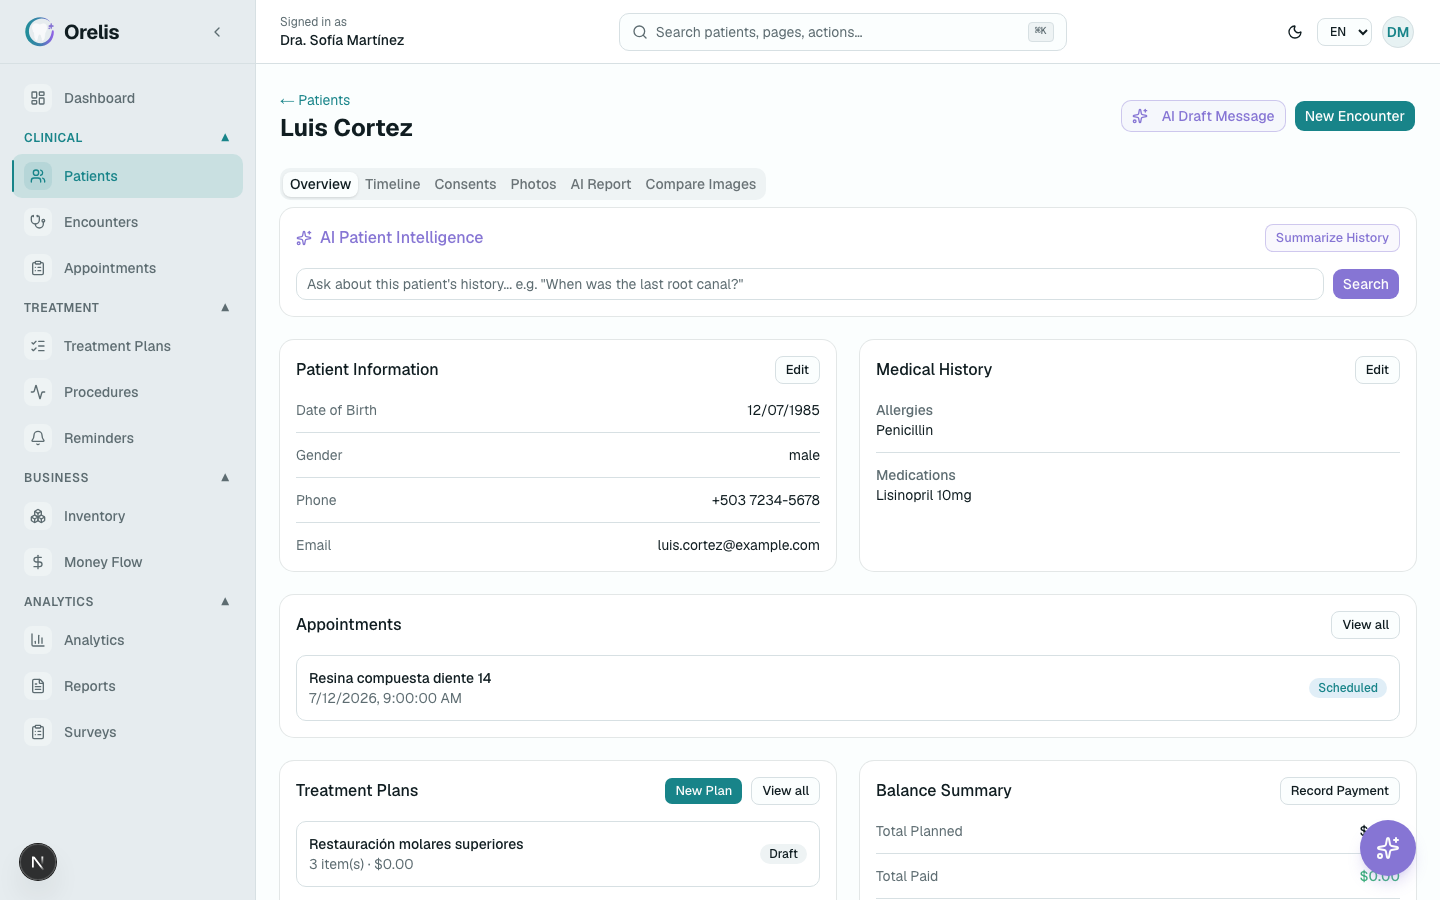Click the birth date 12/07/1985
The height and width of the screenshot is (900, 1440).
point(783,410)
